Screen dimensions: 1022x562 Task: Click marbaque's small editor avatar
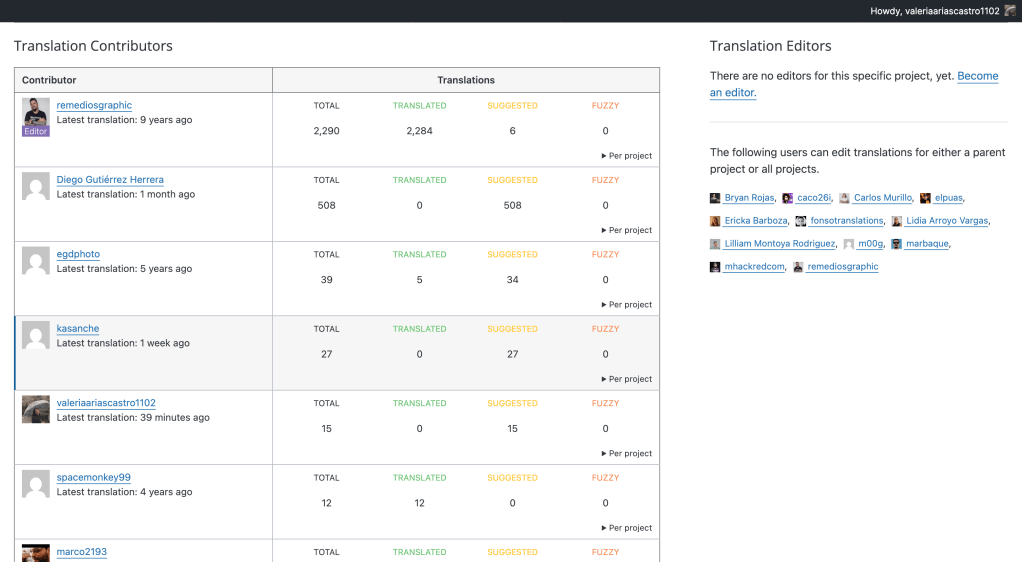[897, 244]
